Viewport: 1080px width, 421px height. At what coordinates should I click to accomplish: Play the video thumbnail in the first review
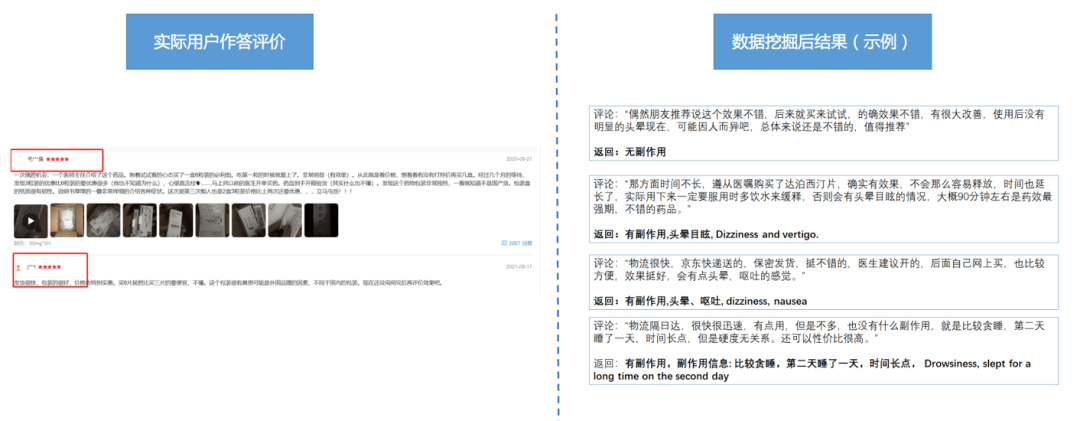pos(31,220)
